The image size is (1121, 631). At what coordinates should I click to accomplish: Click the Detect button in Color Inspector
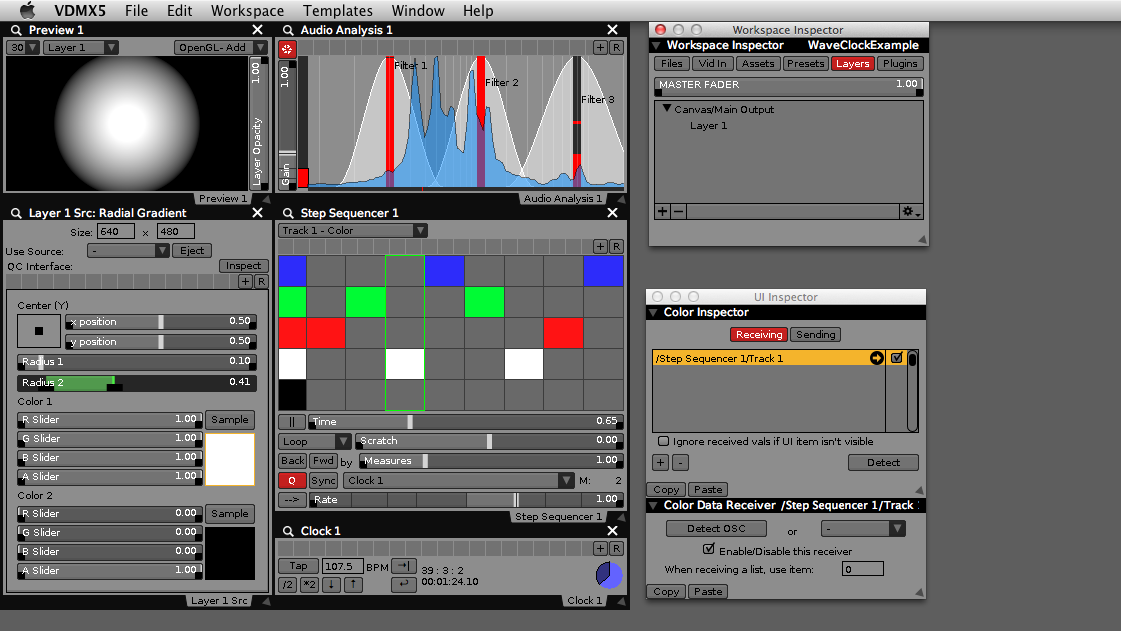[x=883, y=462]
